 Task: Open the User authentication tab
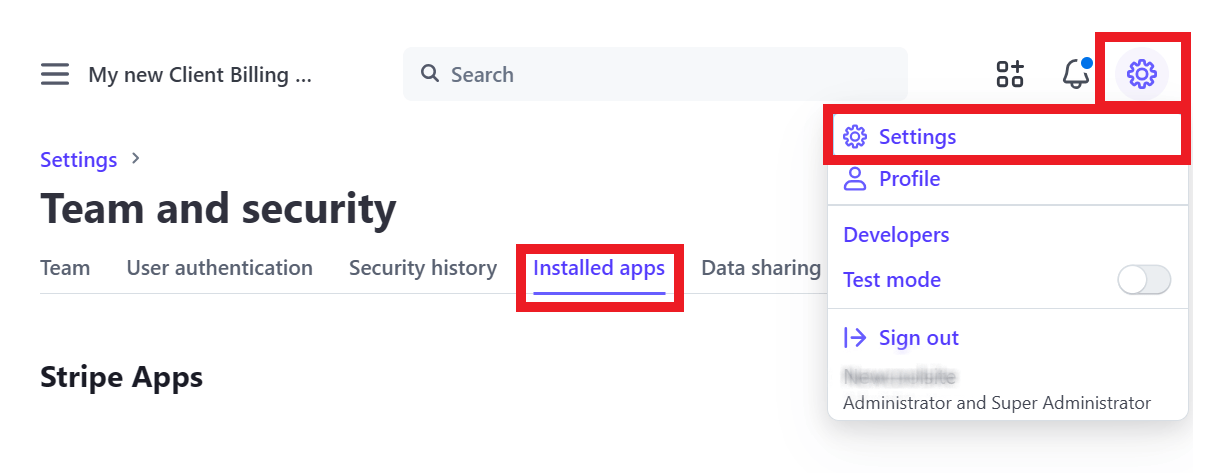click(219, 268)
